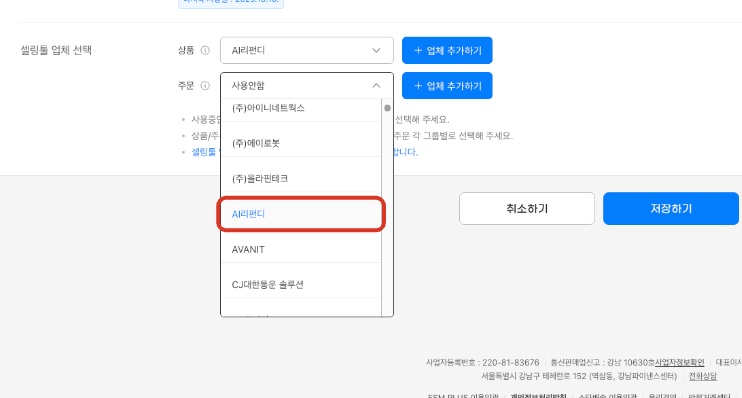Click the 개인정보처리방침 footer link
Viewport: 742px width, 398px height.
pyautogui.click(x=538, y=396)
